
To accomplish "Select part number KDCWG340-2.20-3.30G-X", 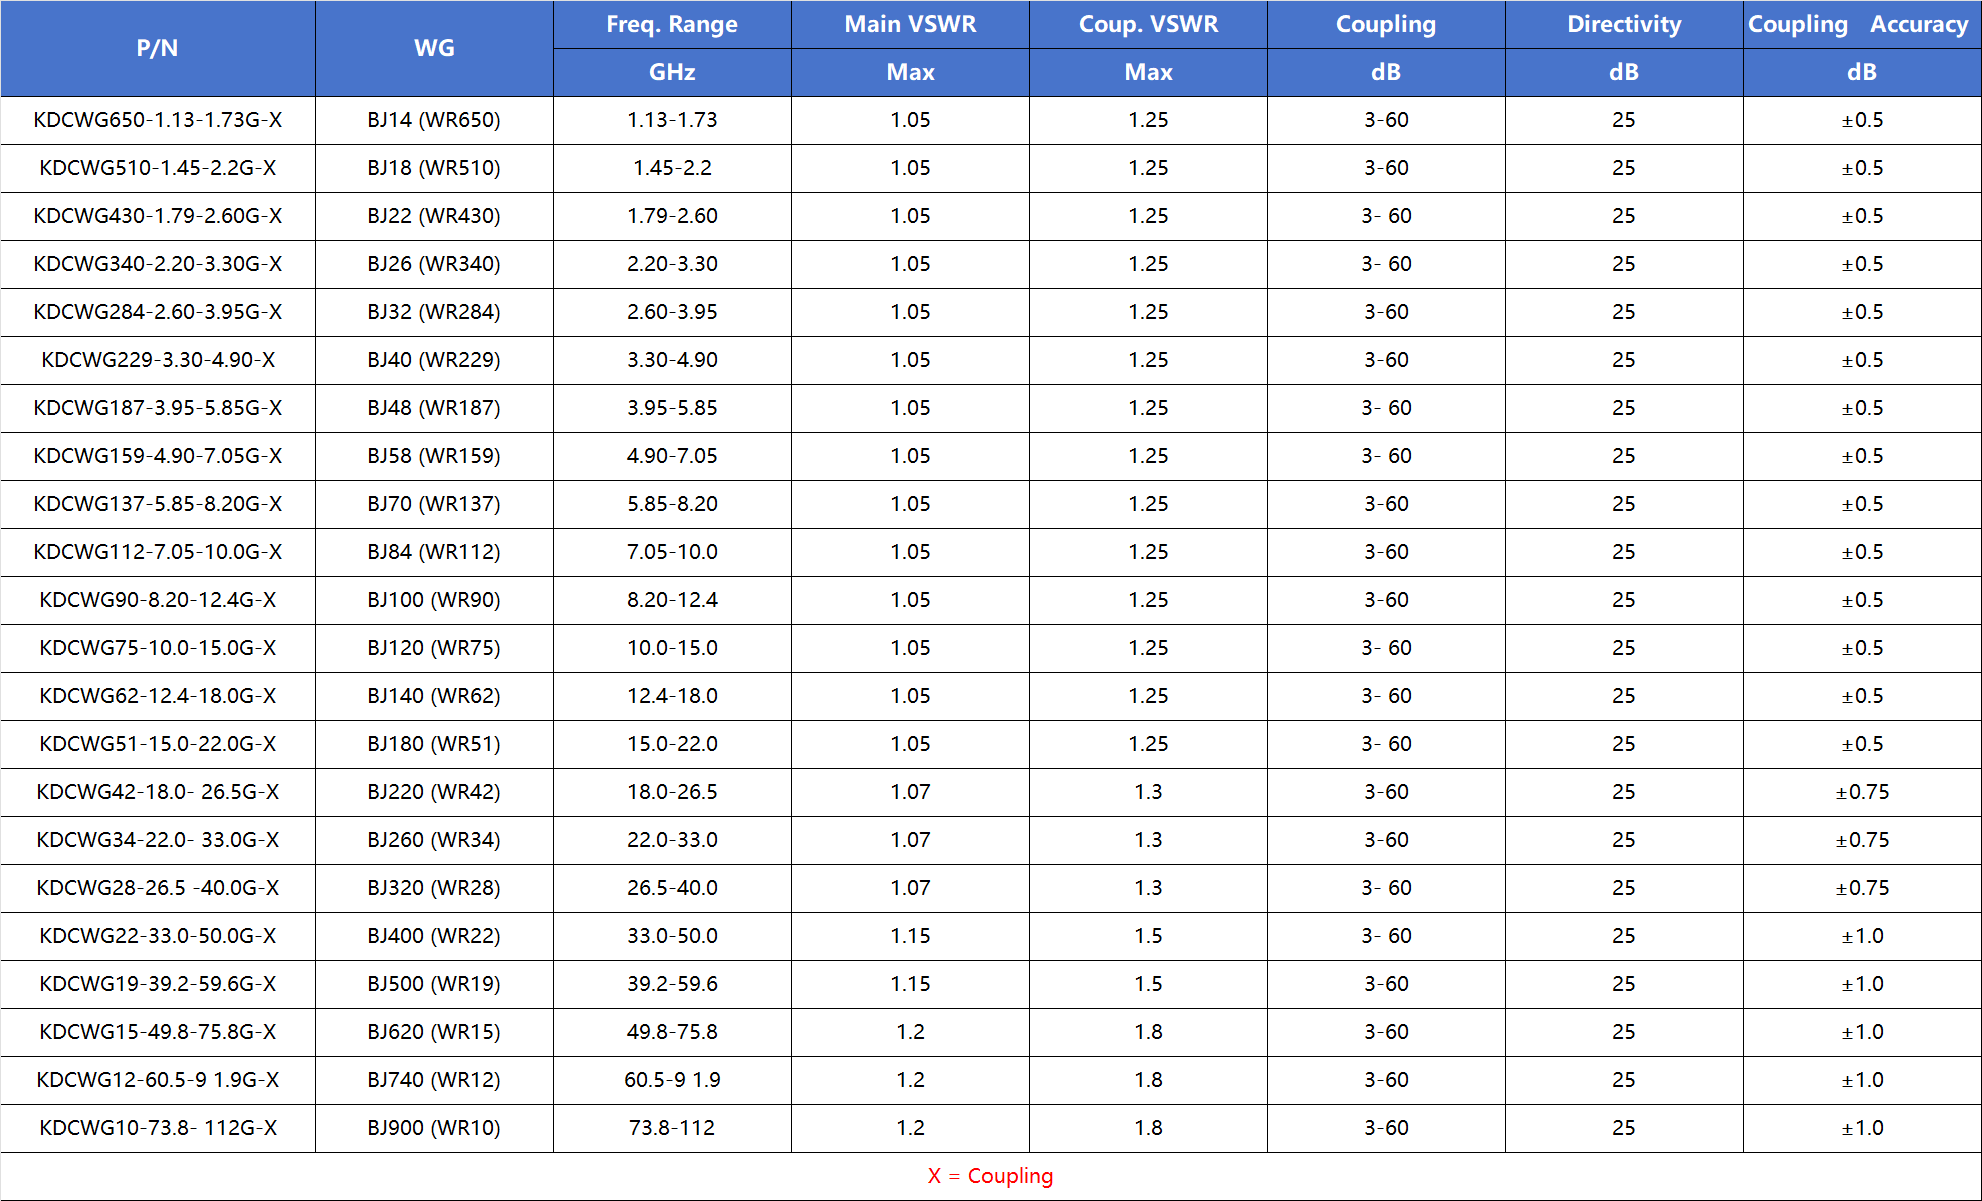I will [158, 264].
